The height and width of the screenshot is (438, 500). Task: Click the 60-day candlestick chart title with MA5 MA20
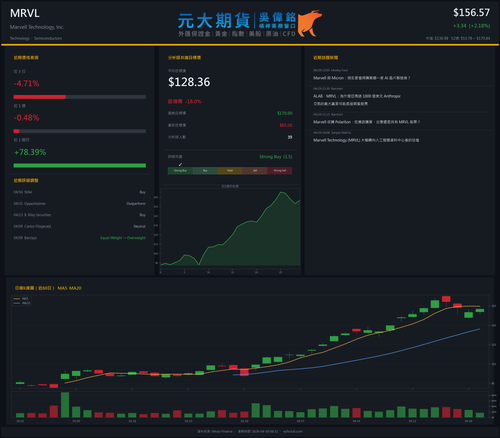point(48,288)
